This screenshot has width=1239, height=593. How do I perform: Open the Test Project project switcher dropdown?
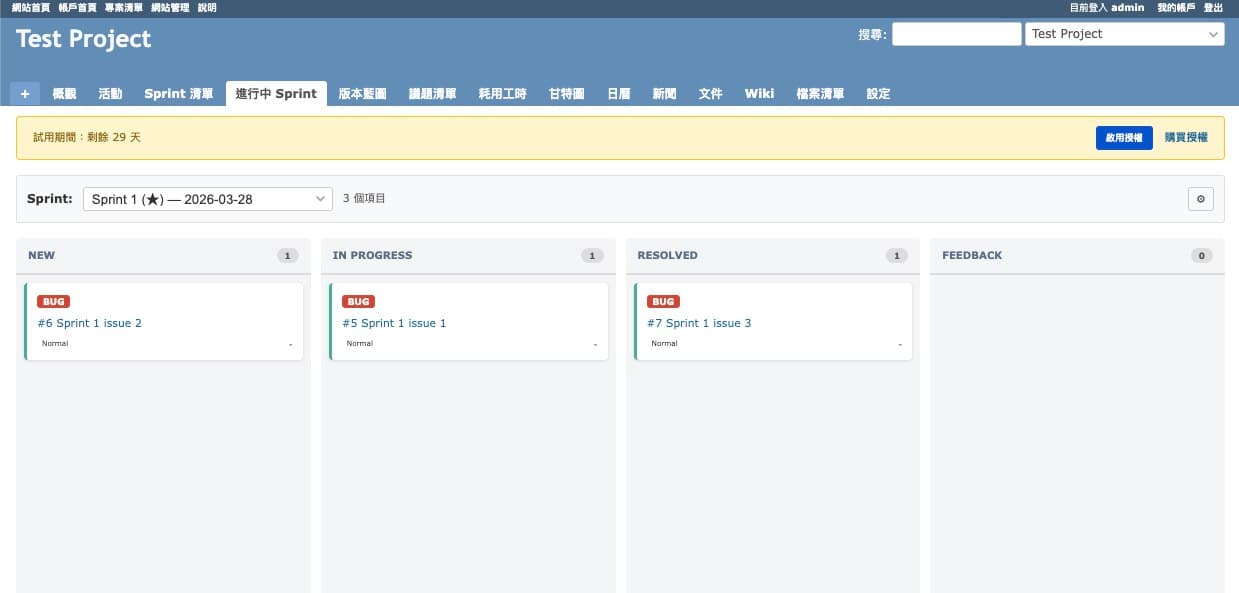[1124, 33]
